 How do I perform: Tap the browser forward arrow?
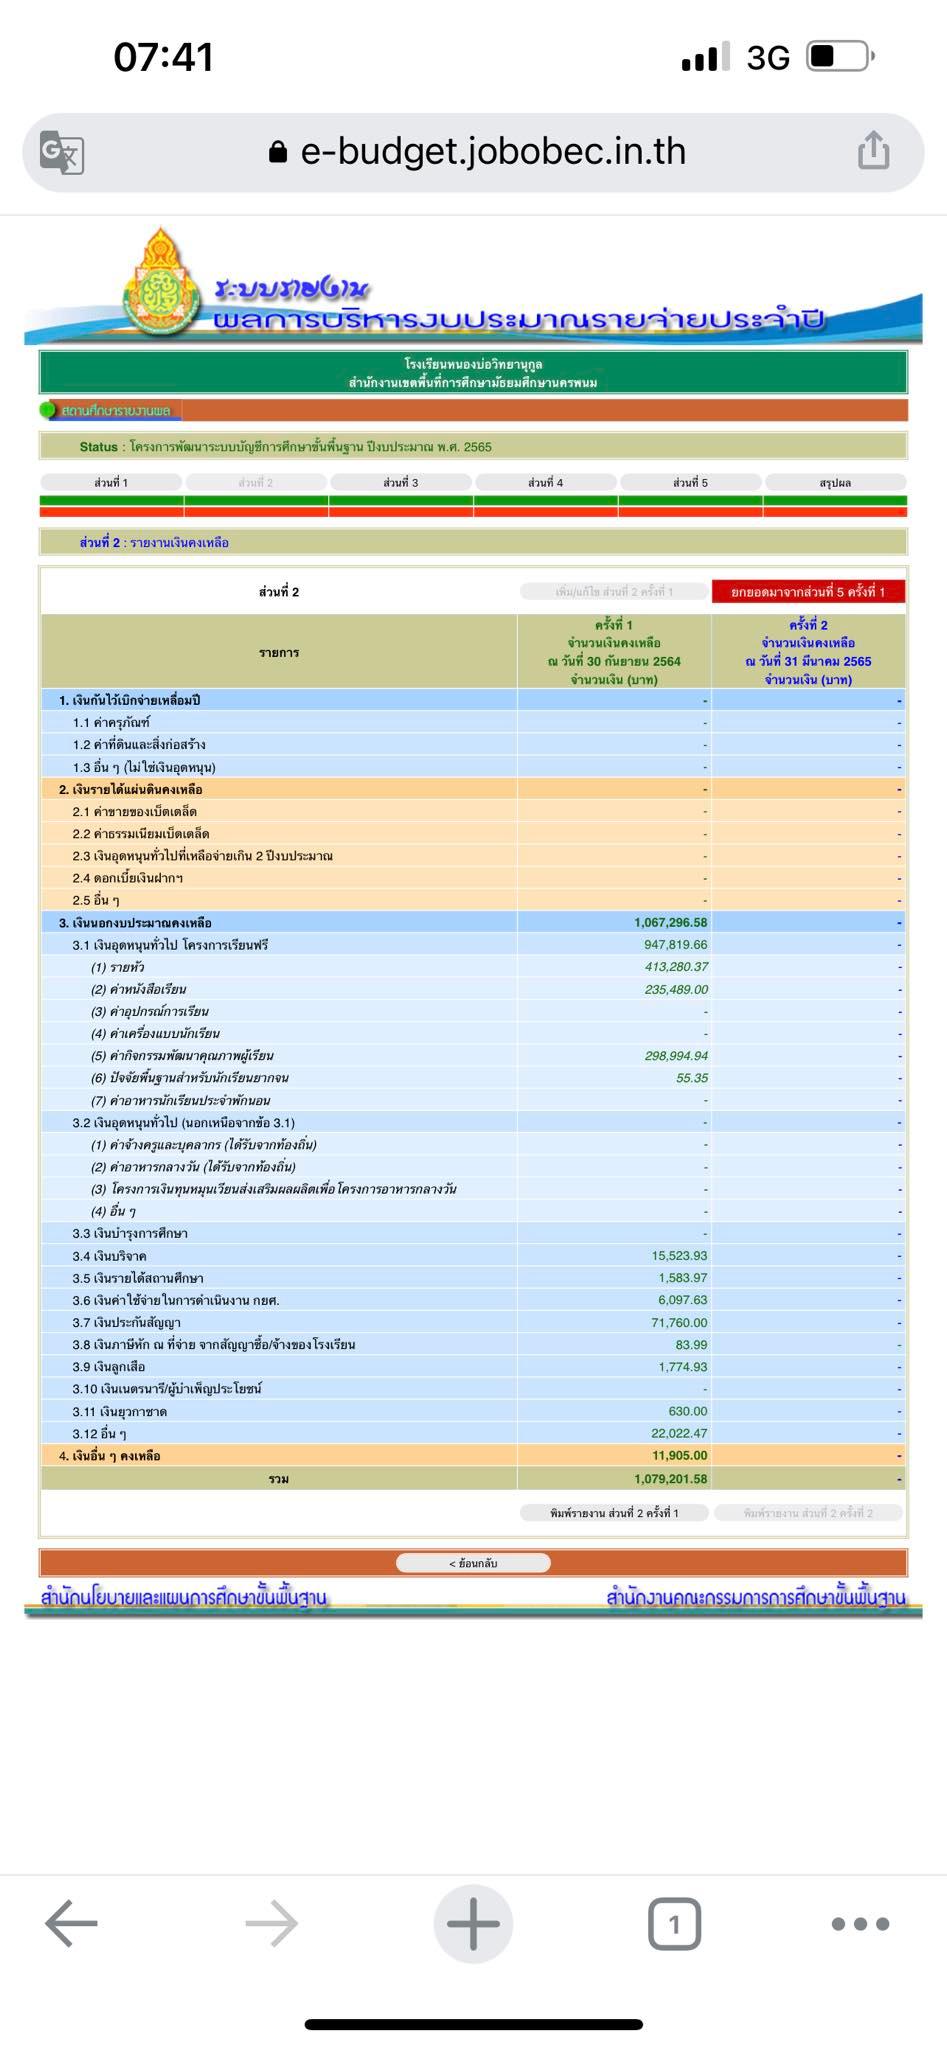[271, 1922]
